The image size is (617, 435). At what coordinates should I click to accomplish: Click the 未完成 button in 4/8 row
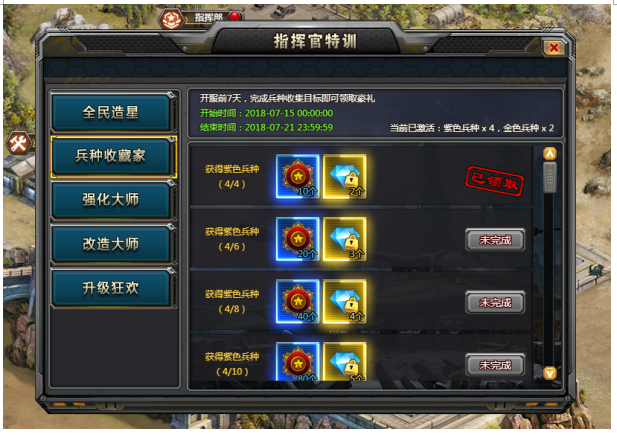[495, 302]
